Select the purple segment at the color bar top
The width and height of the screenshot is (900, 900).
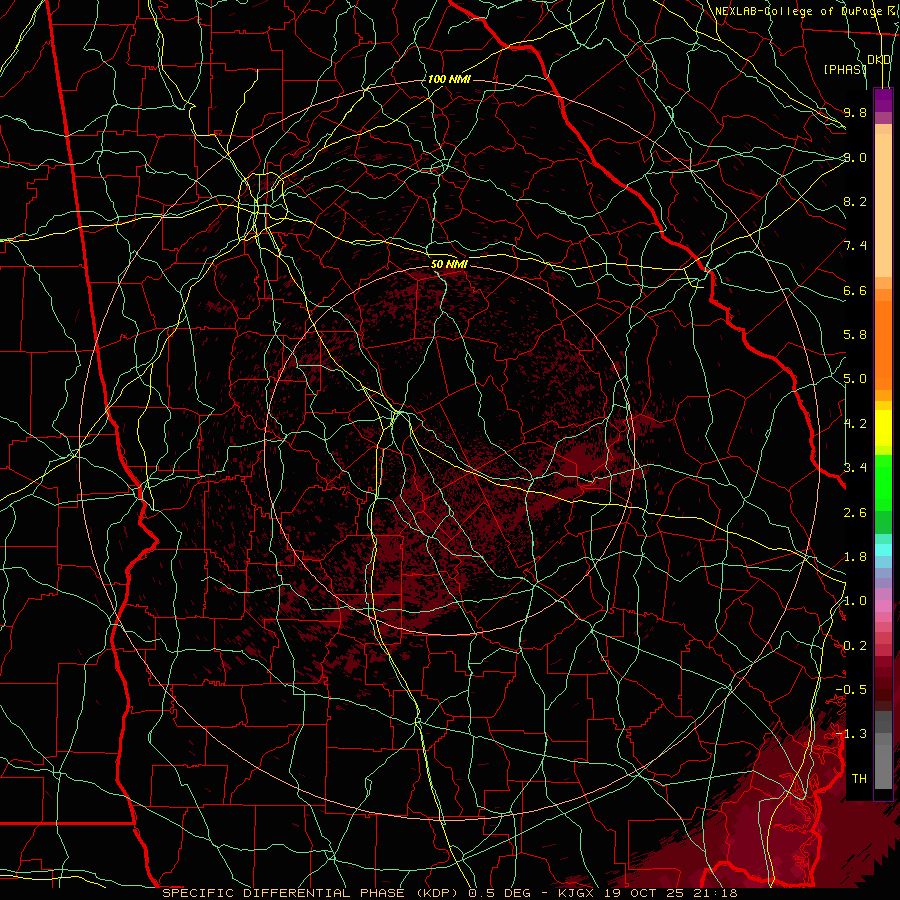click(x=883, y=100)
